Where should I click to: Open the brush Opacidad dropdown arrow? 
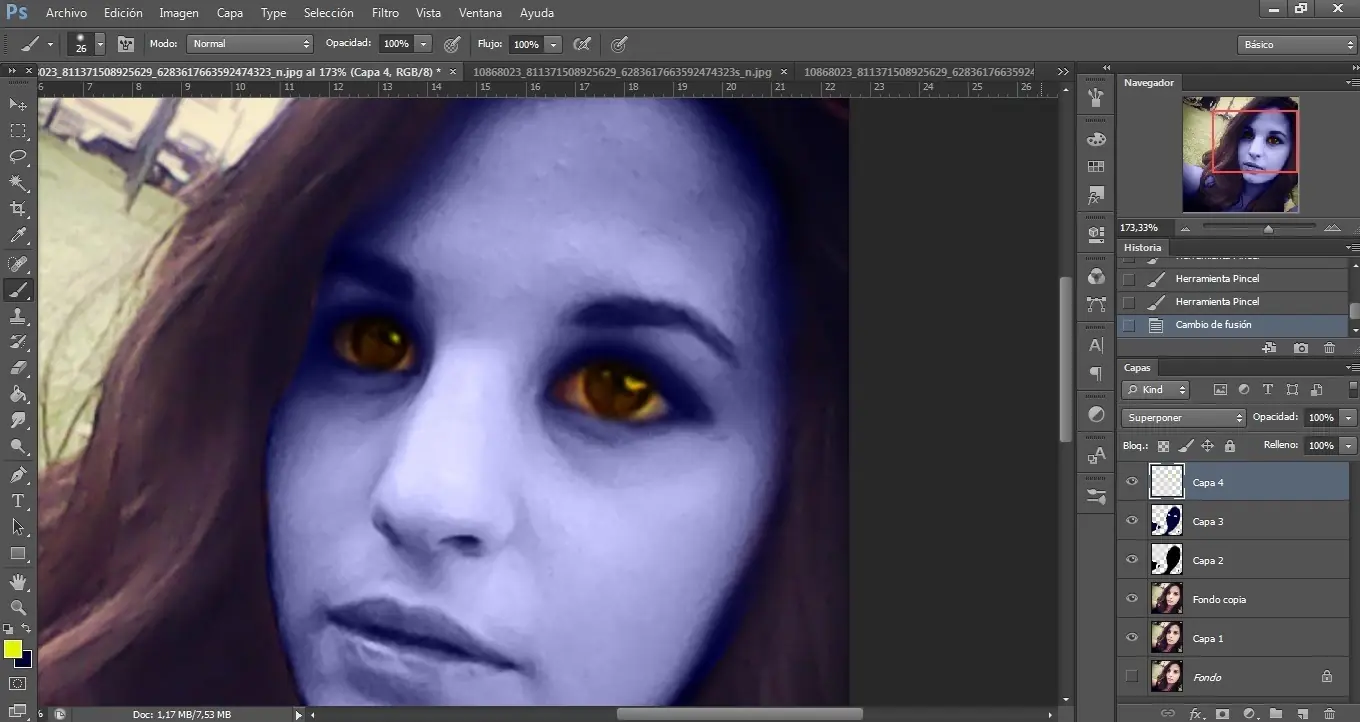424,44
